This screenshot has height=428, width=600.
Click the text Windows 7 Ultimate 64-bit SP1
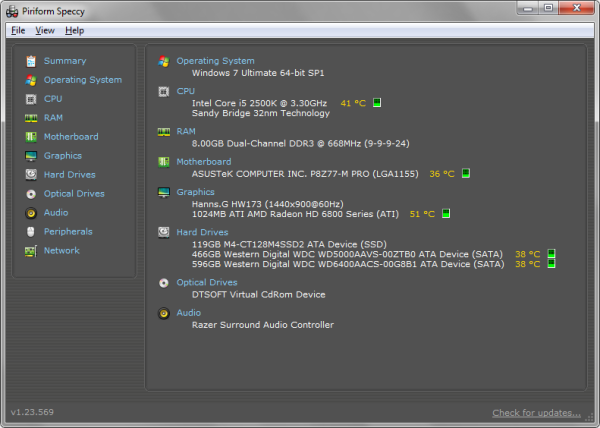tap(258, 73)
